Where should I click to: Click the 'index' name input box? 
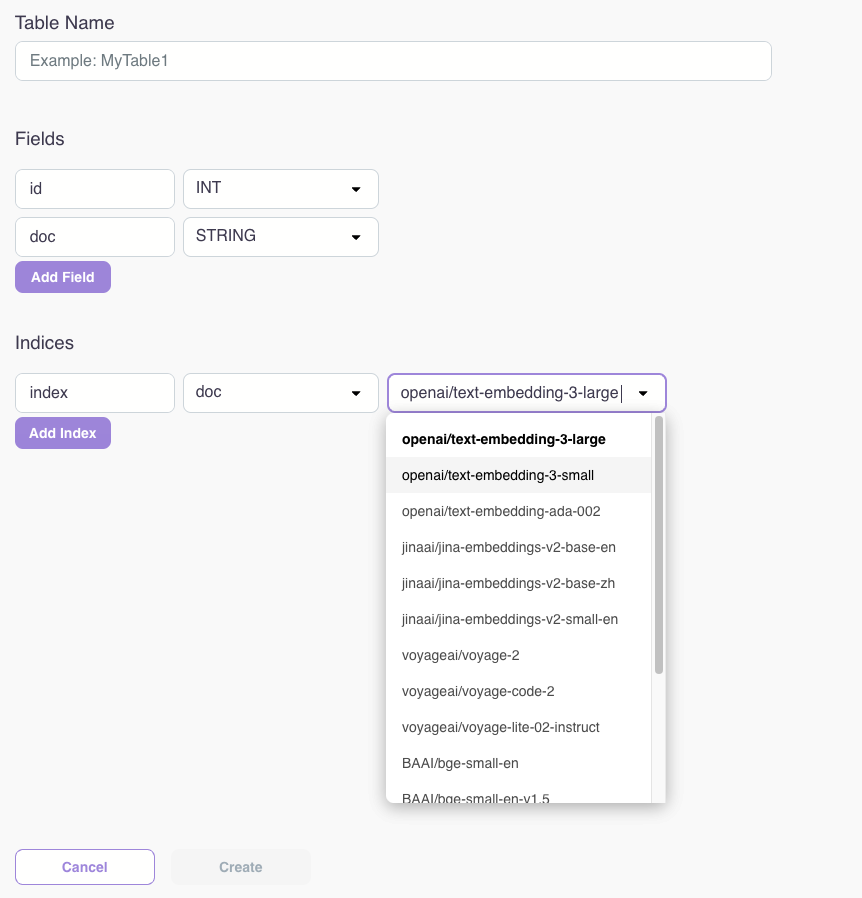coord(95,393)
